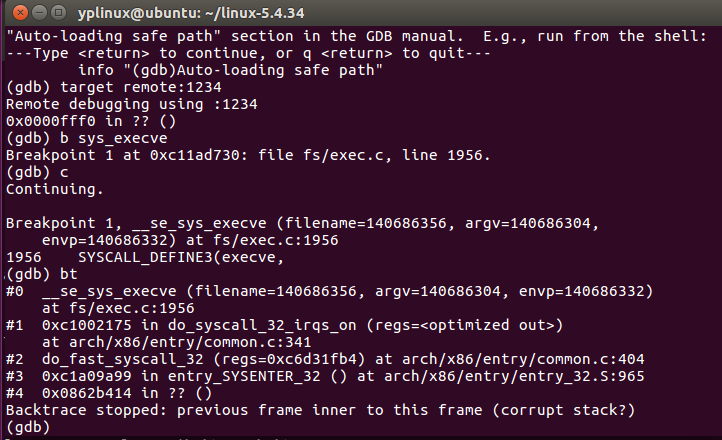This screenshot has width=722, height=440.
Task: Click the '(gdb) bt' command line
Action: 41,274
